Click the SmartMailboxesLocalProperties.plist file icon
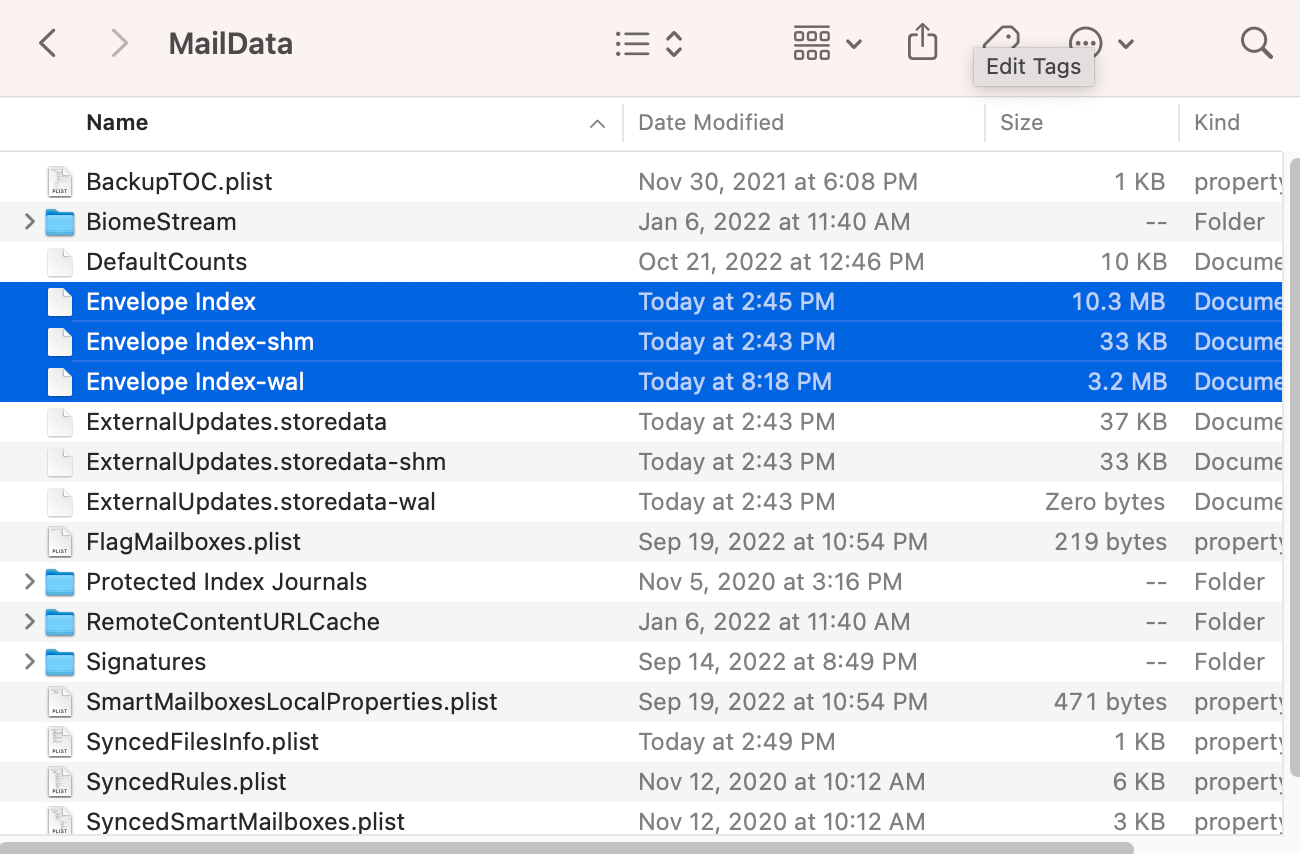Screen dimensions: 1300x854 point(60,702)
